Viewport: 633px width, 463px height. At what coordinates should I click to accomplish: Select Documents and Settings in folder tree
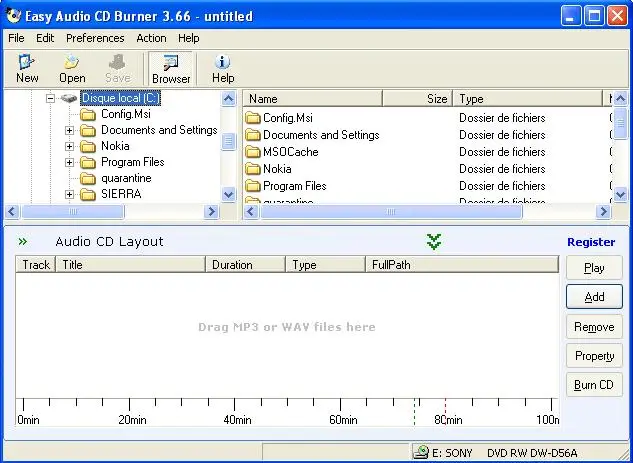point(159,130)
